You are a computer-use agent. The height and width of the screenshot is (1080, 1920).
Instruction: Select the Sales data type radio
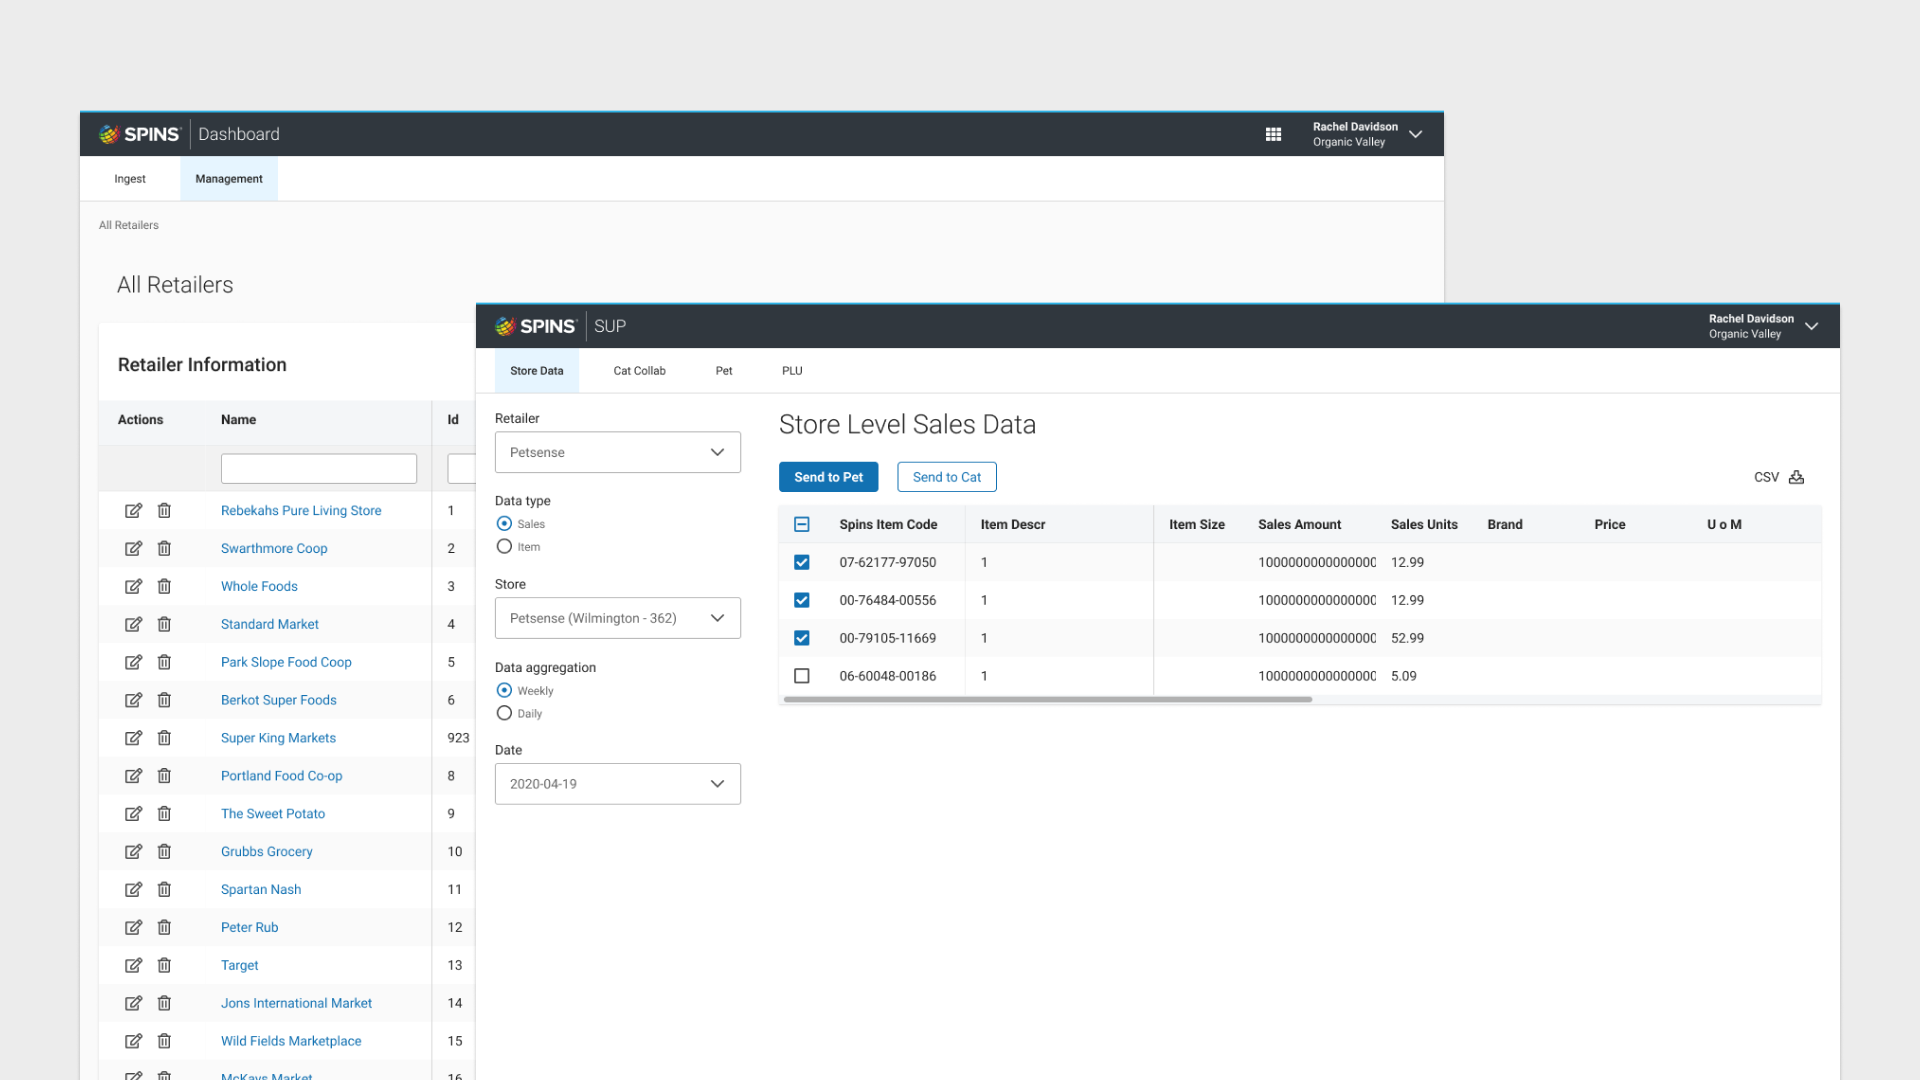(504, 524)
